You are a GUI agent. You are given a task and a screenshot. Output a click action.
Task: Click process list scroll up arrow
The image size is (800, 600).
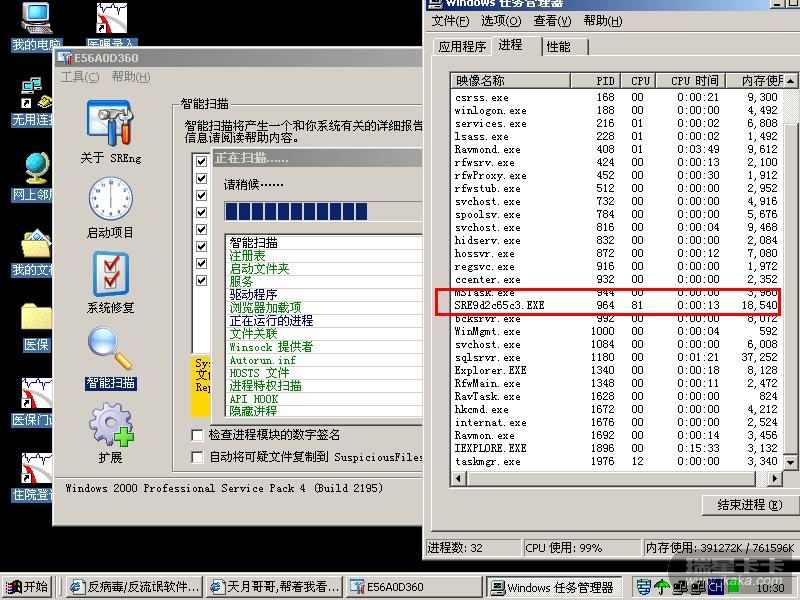point(790,81)
